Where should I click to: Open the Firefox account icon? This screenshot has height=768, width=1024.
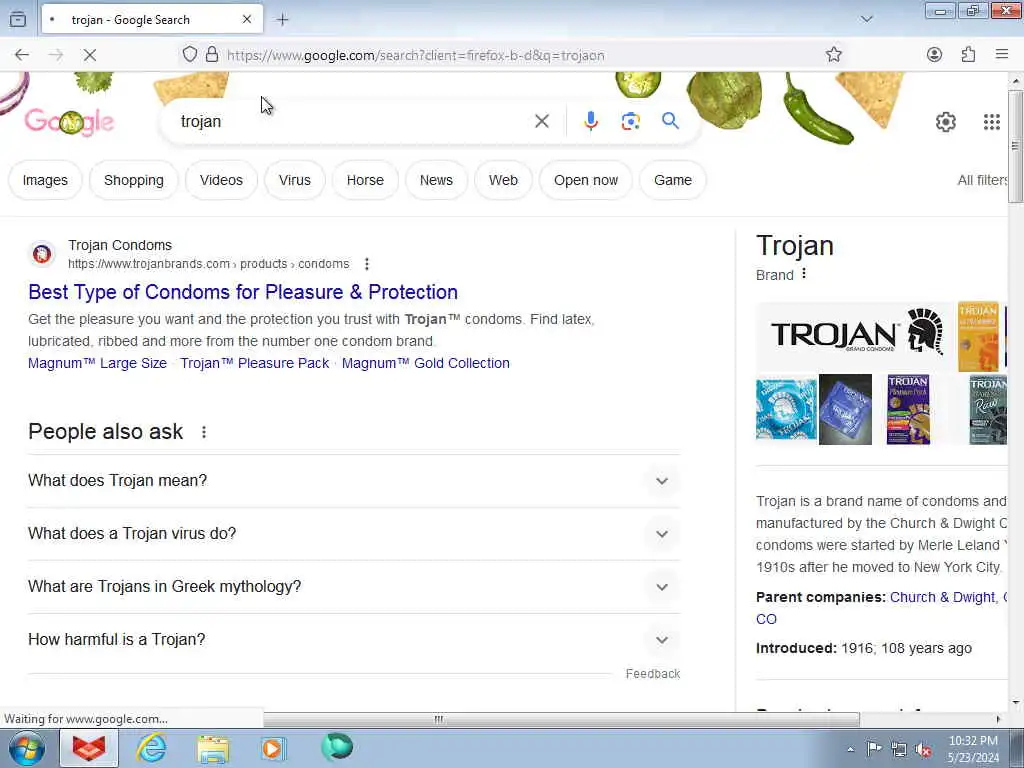935,55
